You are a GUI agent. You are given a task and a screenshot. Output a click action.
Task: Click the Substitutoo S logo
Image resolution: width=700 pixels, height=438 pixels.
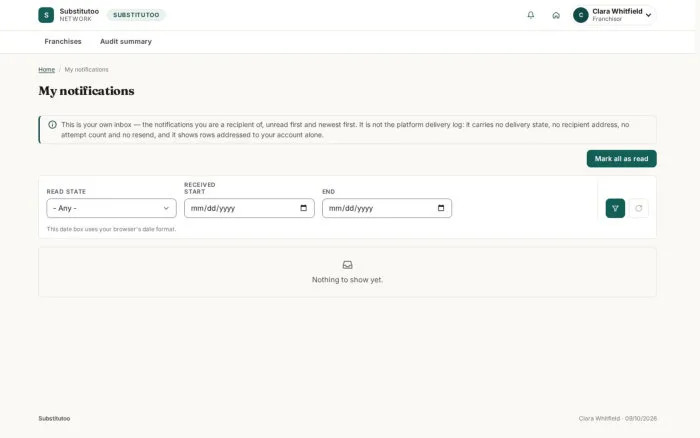pos(46,15)
